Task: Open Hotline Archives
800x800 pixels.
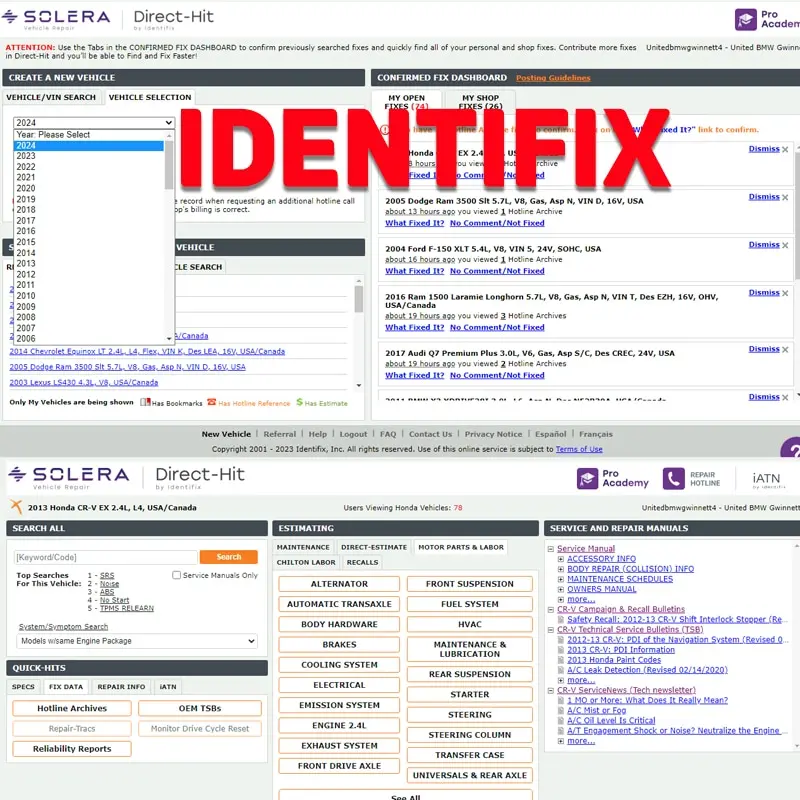Action: pyautogui.click(x=72, y=708)
